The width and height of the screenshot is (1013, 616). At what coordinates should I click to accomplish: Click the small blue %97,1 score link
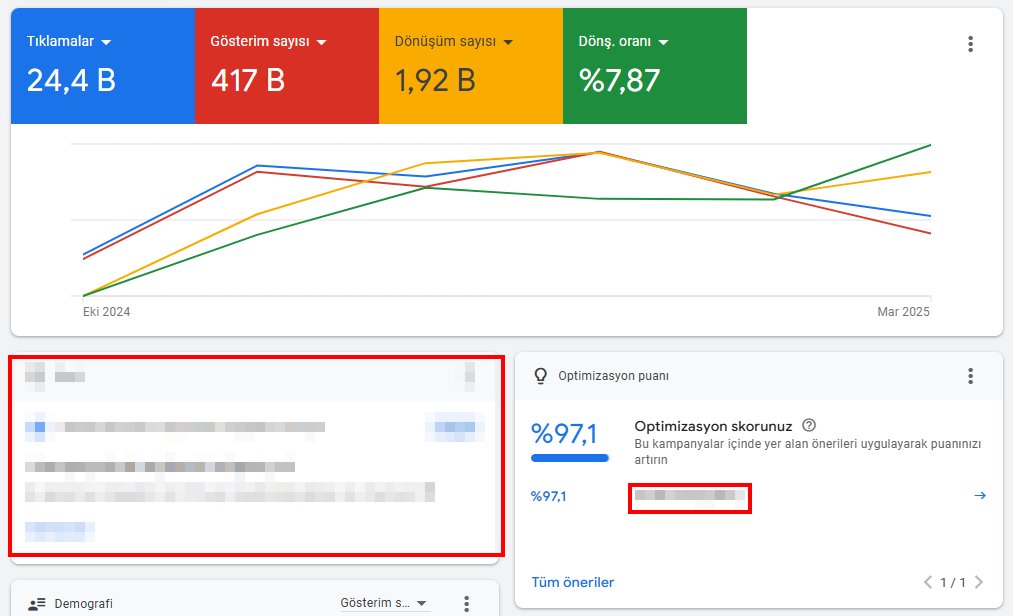tap(549, 496)
